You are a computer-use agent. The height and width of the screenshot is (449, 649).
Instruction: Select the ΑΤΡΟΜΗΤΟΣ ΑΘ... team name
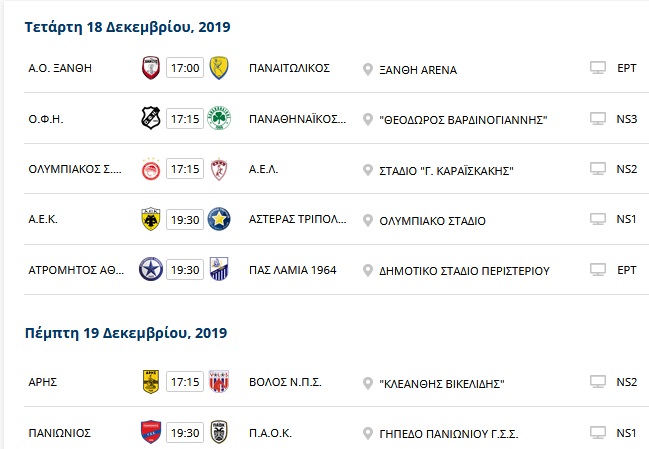76,270
